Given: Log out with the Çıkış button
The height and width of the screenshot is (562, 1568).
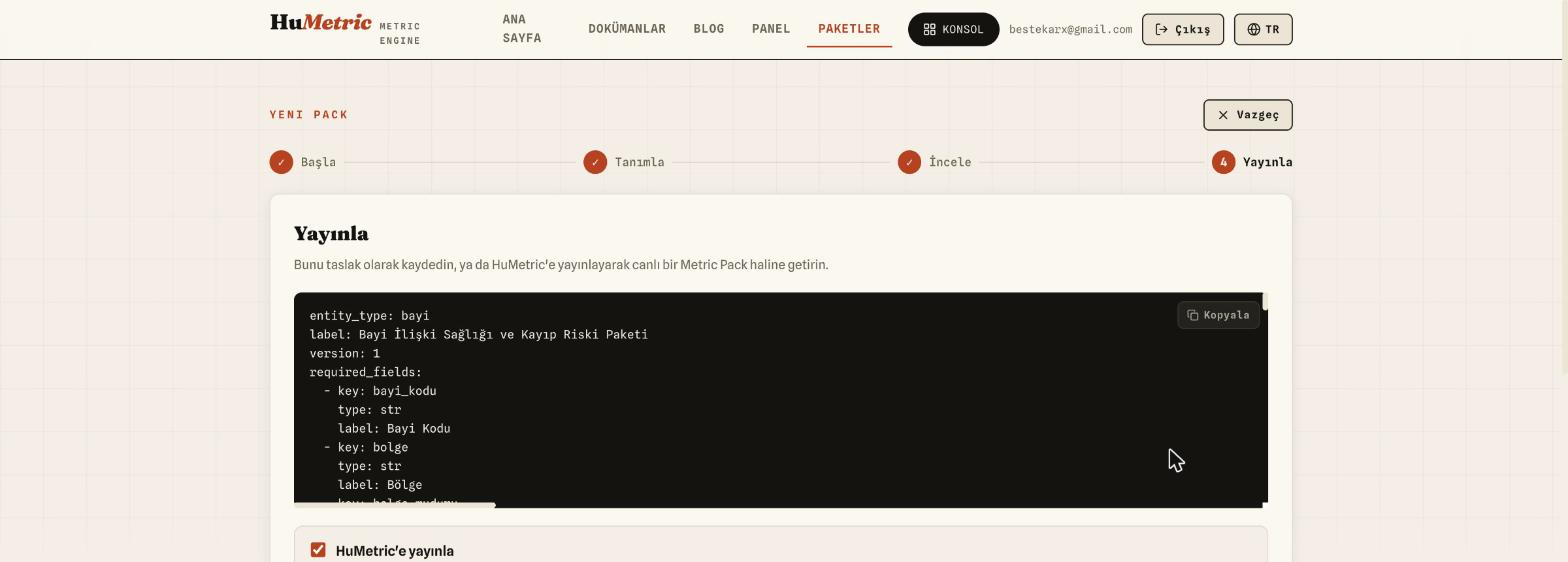Looking at the screenshot, I should 1183,29.
